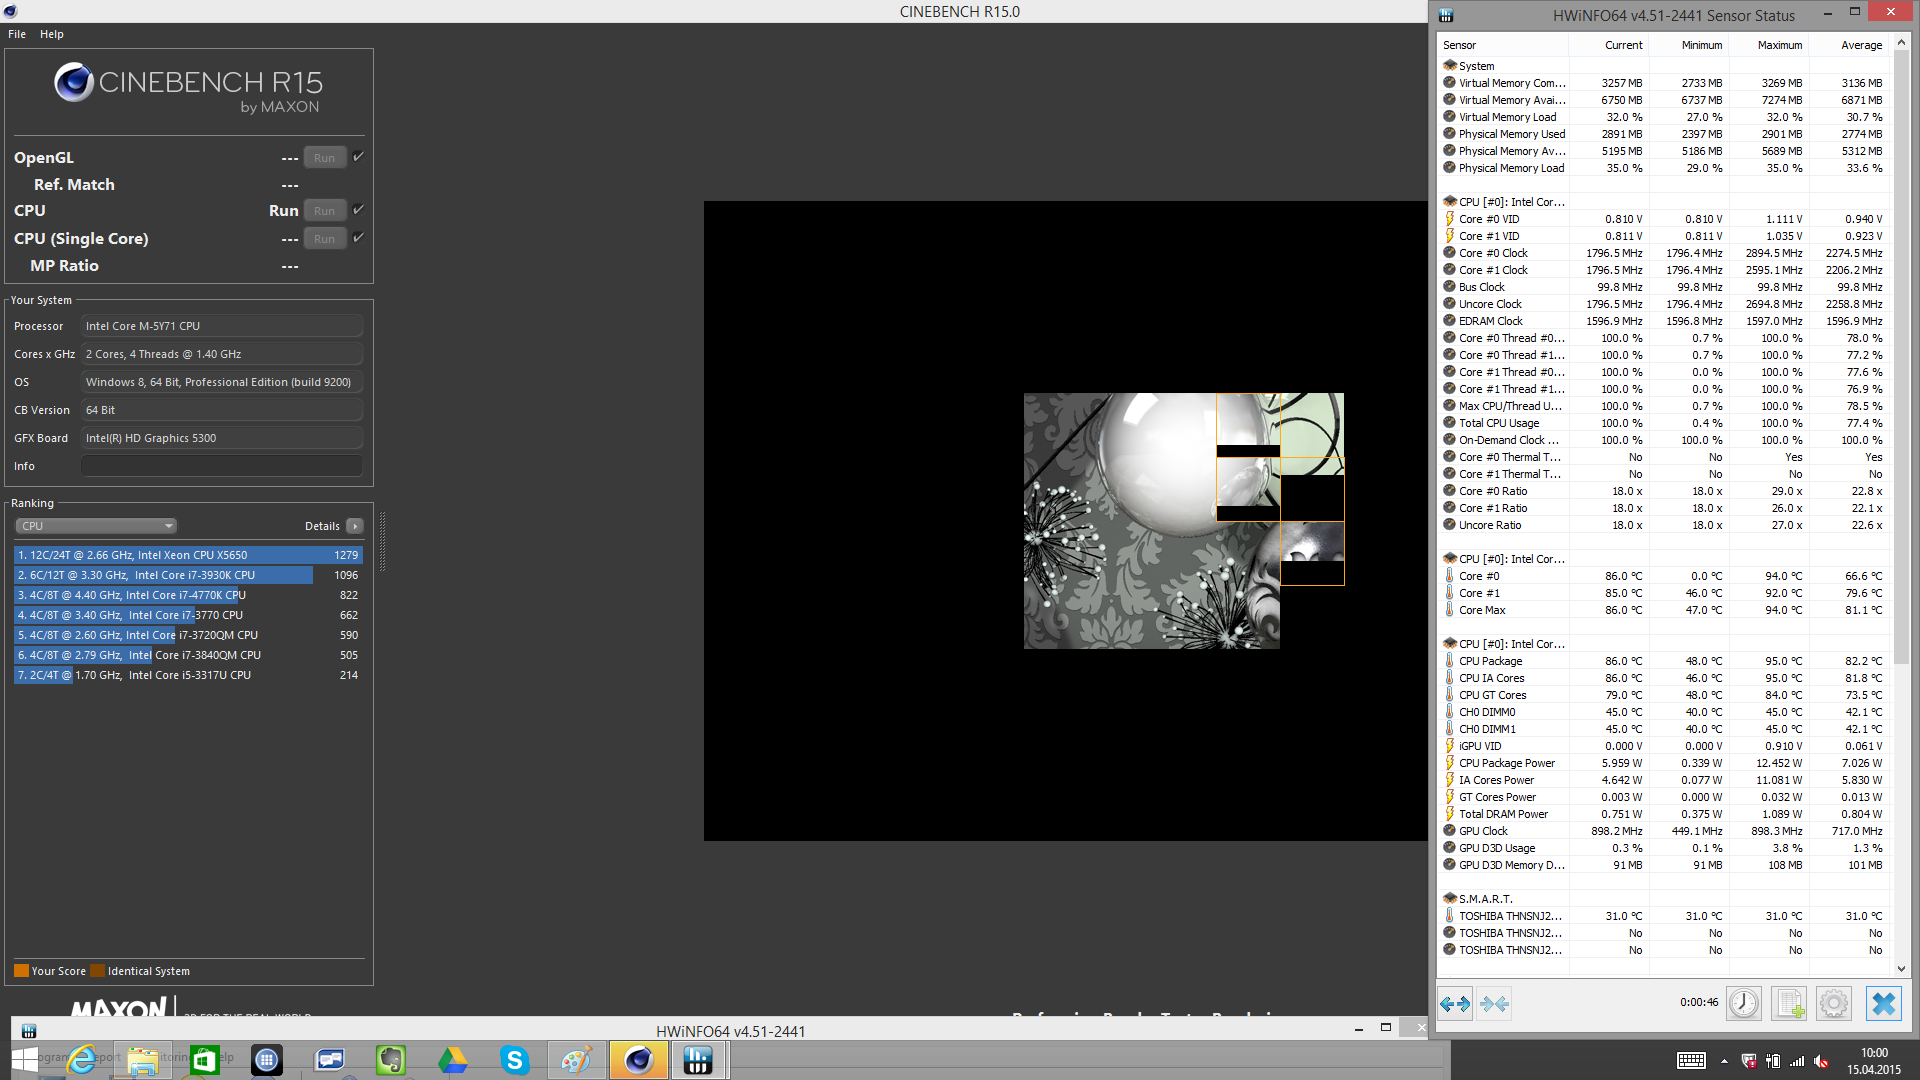Toggle the CPU (Single Core) checkbox
Viewport: 1920px width, 1080px height.
(x=358, y=237)
